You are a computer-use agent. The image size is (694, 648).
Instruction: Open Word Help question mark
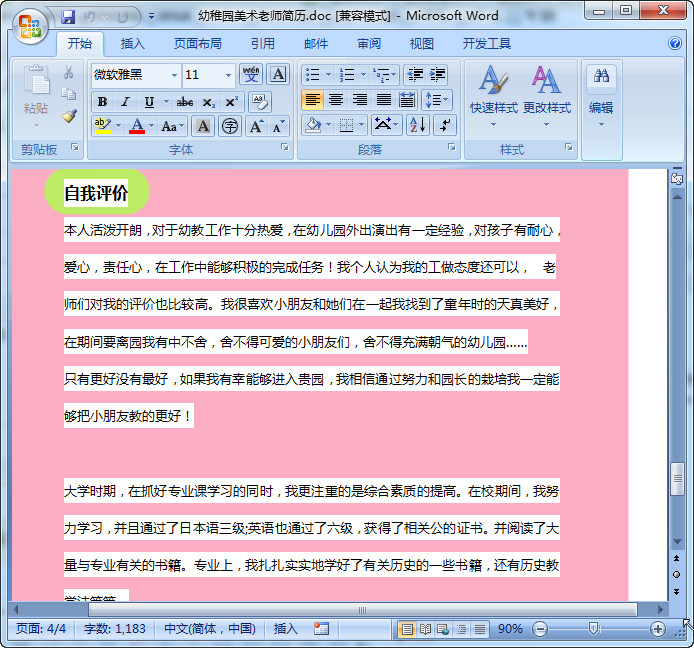coord(675,43)
